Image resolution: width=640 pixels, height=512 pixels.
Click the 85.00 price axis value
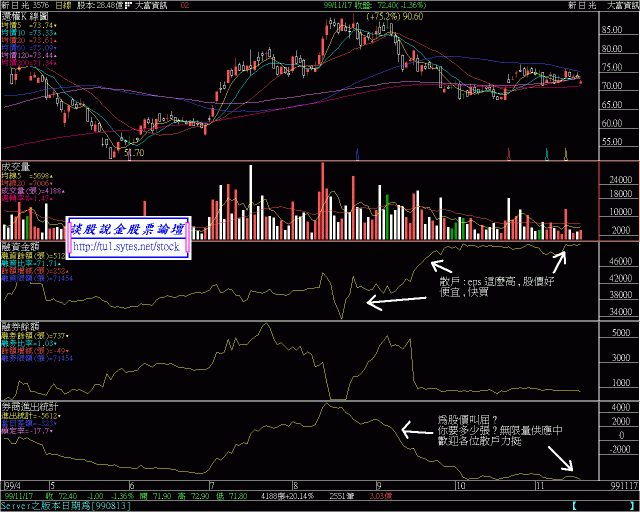pos(611,30)
